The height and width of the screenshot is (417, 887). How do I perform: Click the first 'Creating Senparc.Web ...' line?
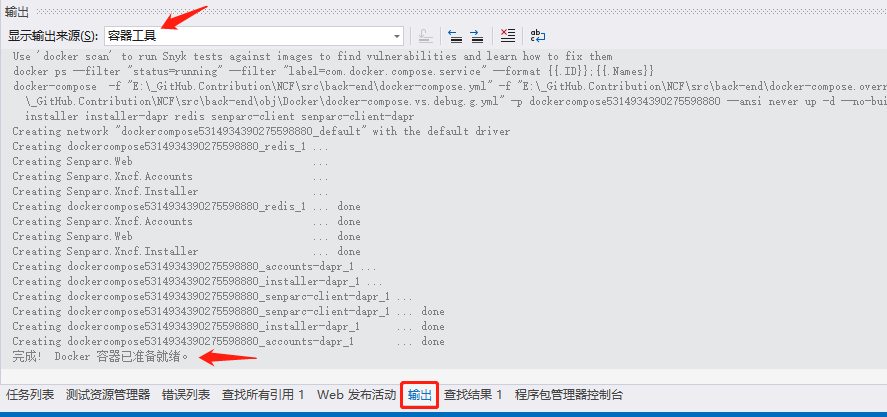tap(170, 161)
